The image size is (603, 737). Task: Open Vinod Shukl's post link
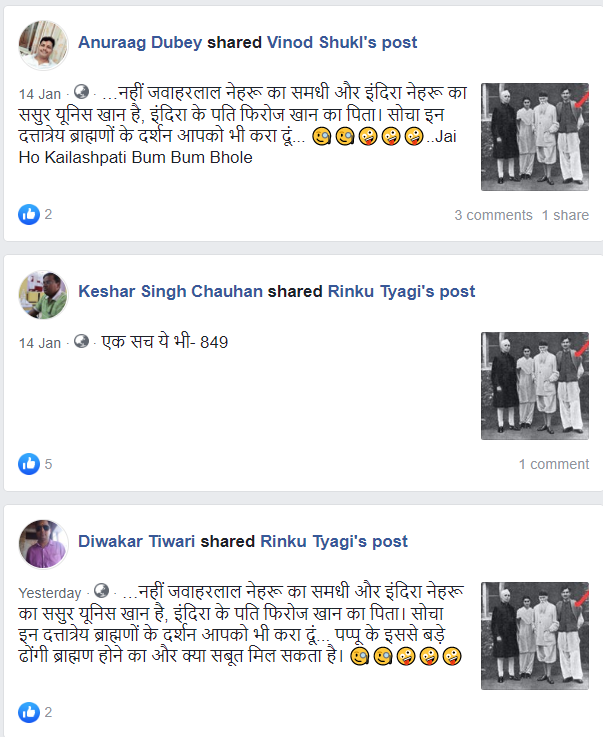(342, 42)
